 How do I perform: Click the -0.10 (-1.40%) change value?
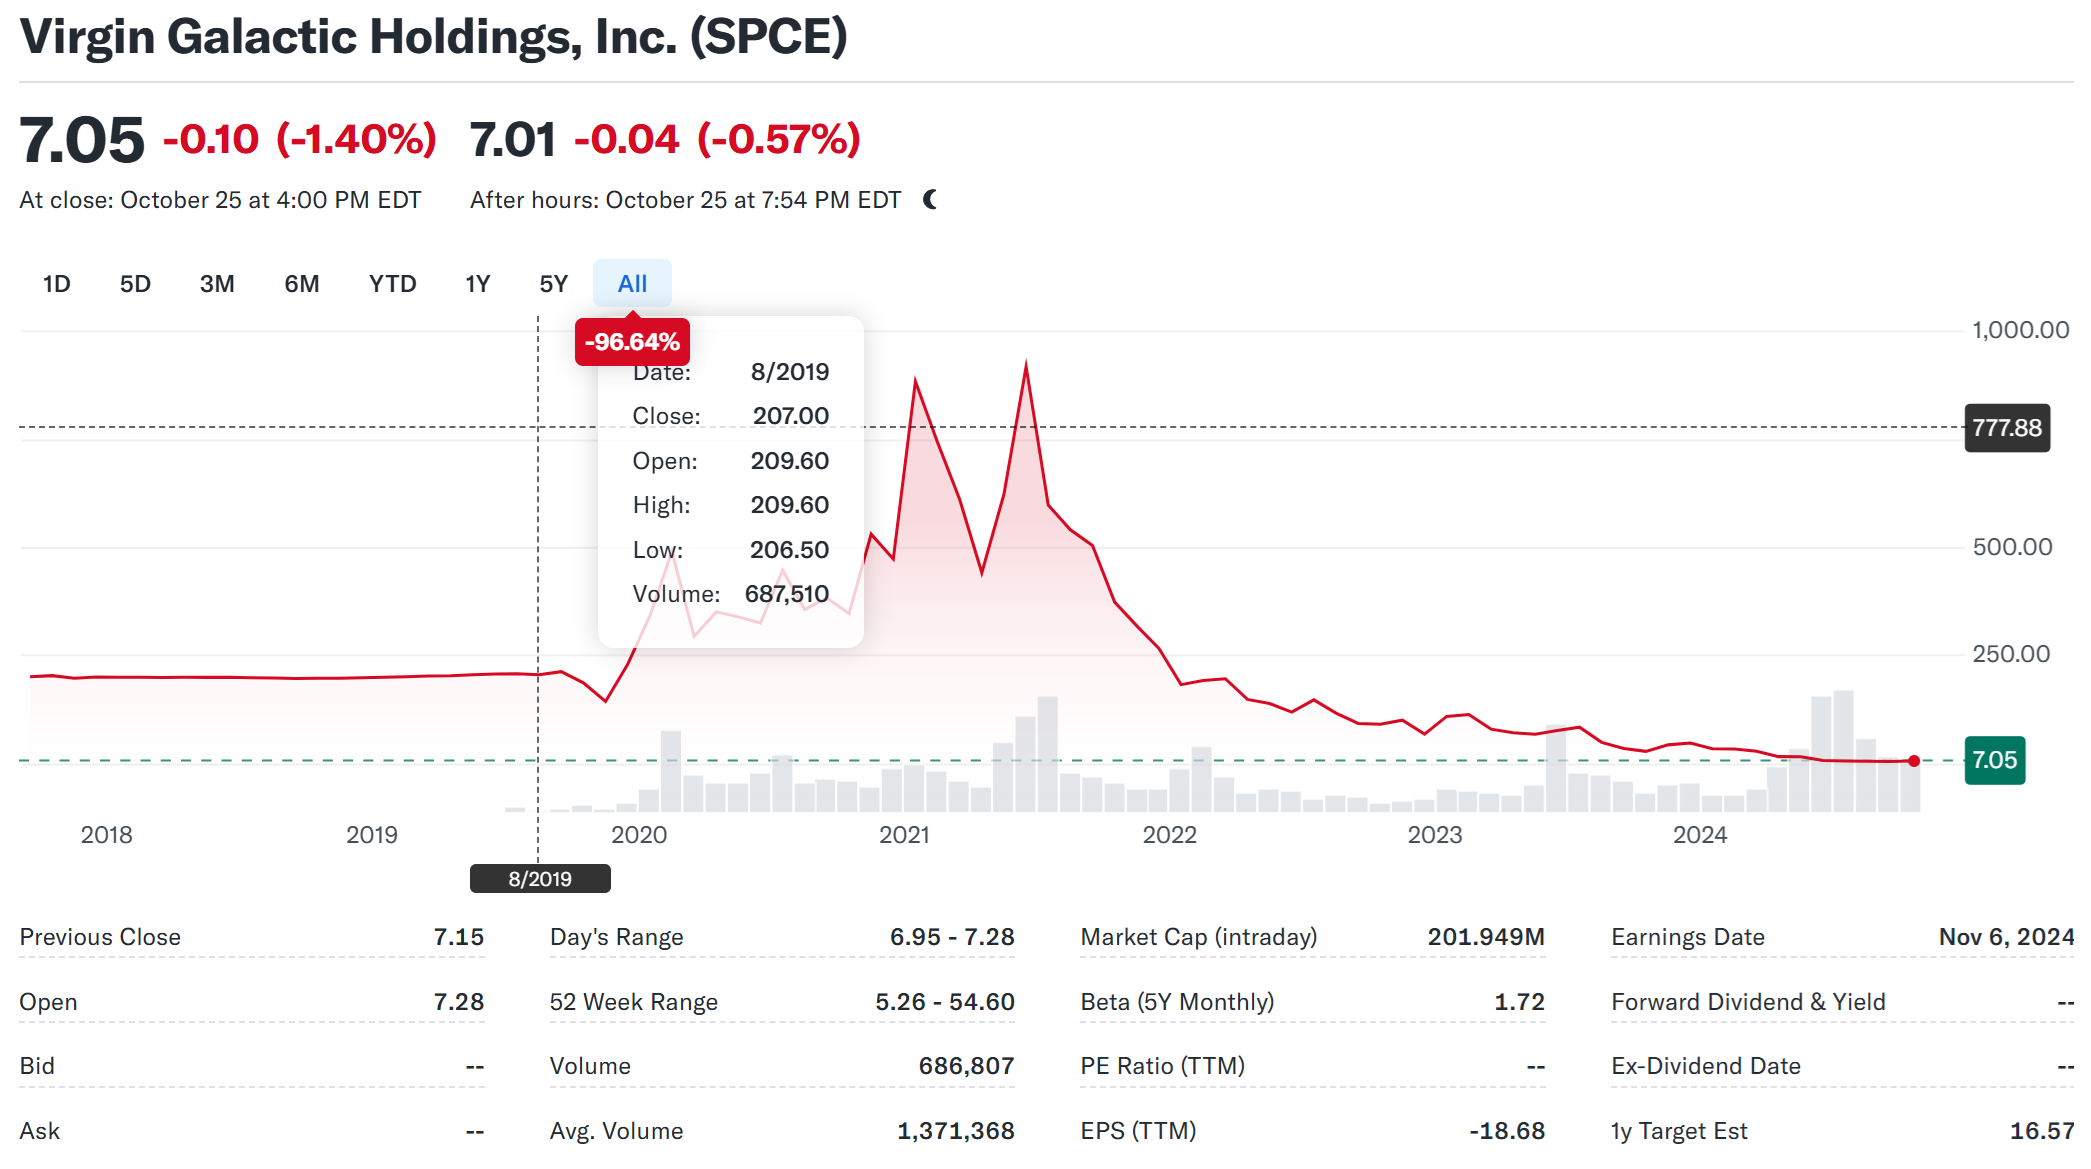pos(300,140)
